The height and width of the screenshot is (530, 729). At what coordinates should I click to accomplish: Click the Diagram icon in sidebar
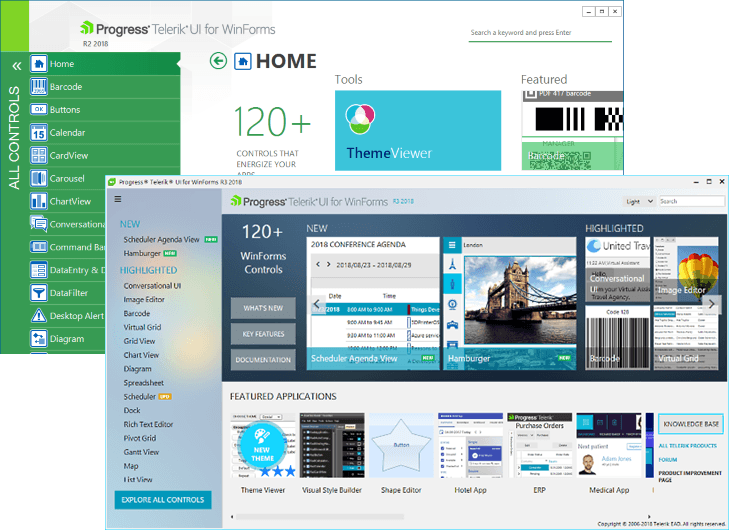click(39, 338)
